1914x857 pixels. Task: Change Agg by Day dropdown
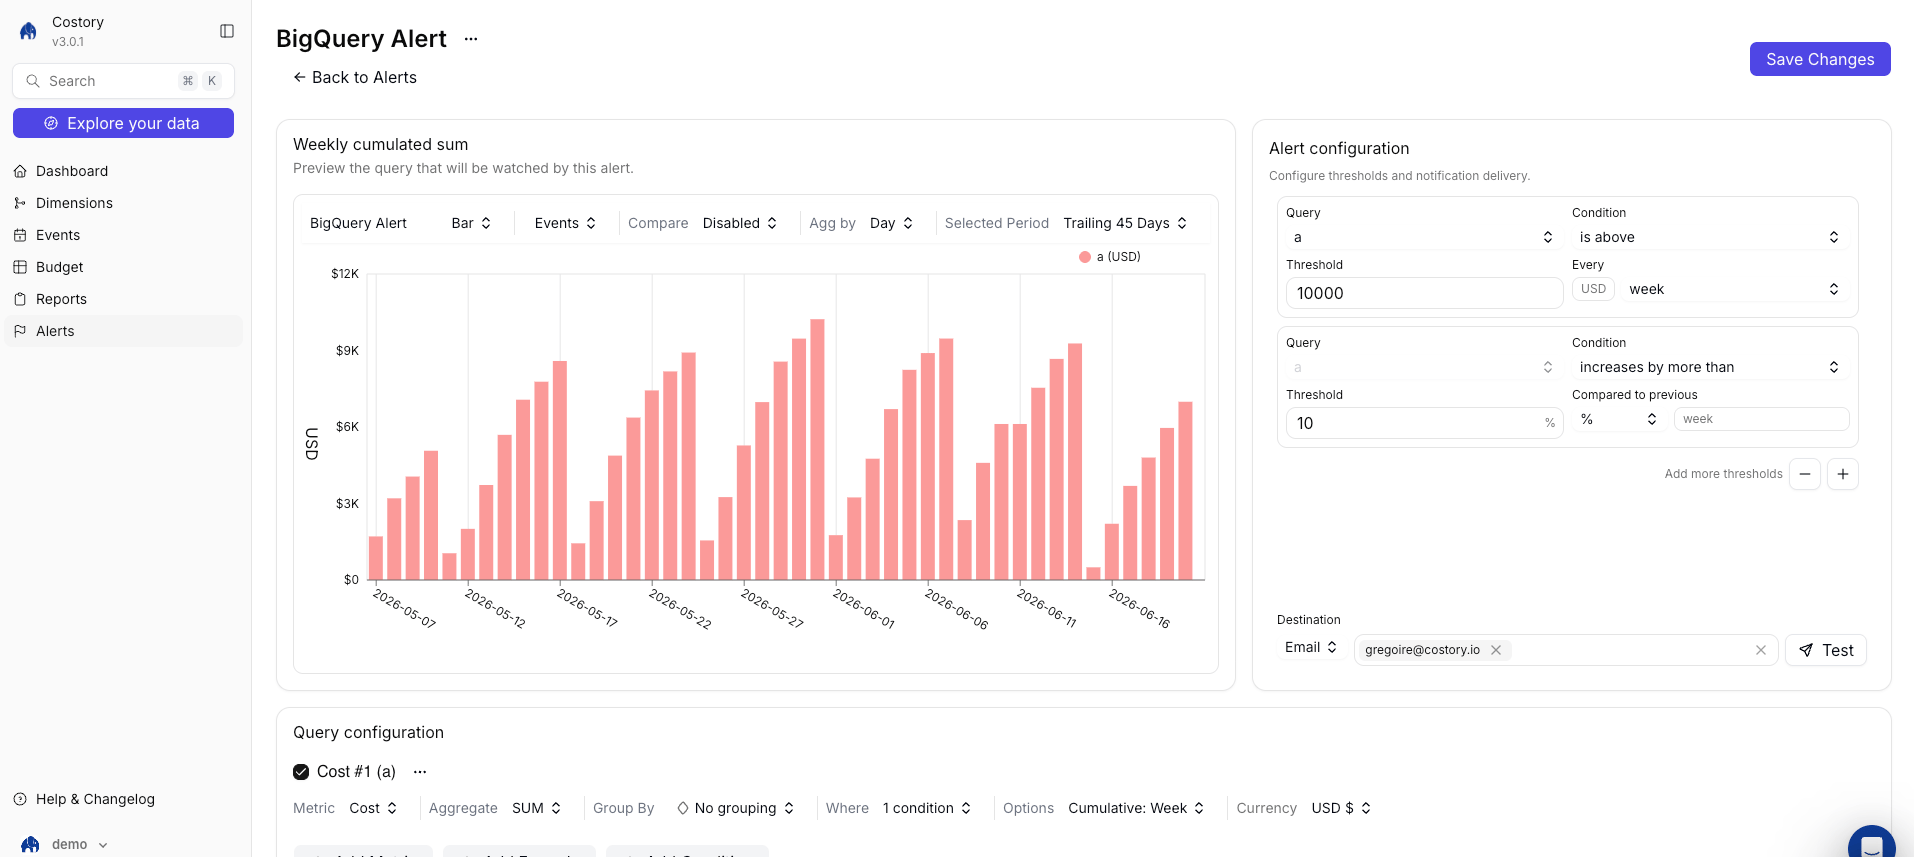891,223
